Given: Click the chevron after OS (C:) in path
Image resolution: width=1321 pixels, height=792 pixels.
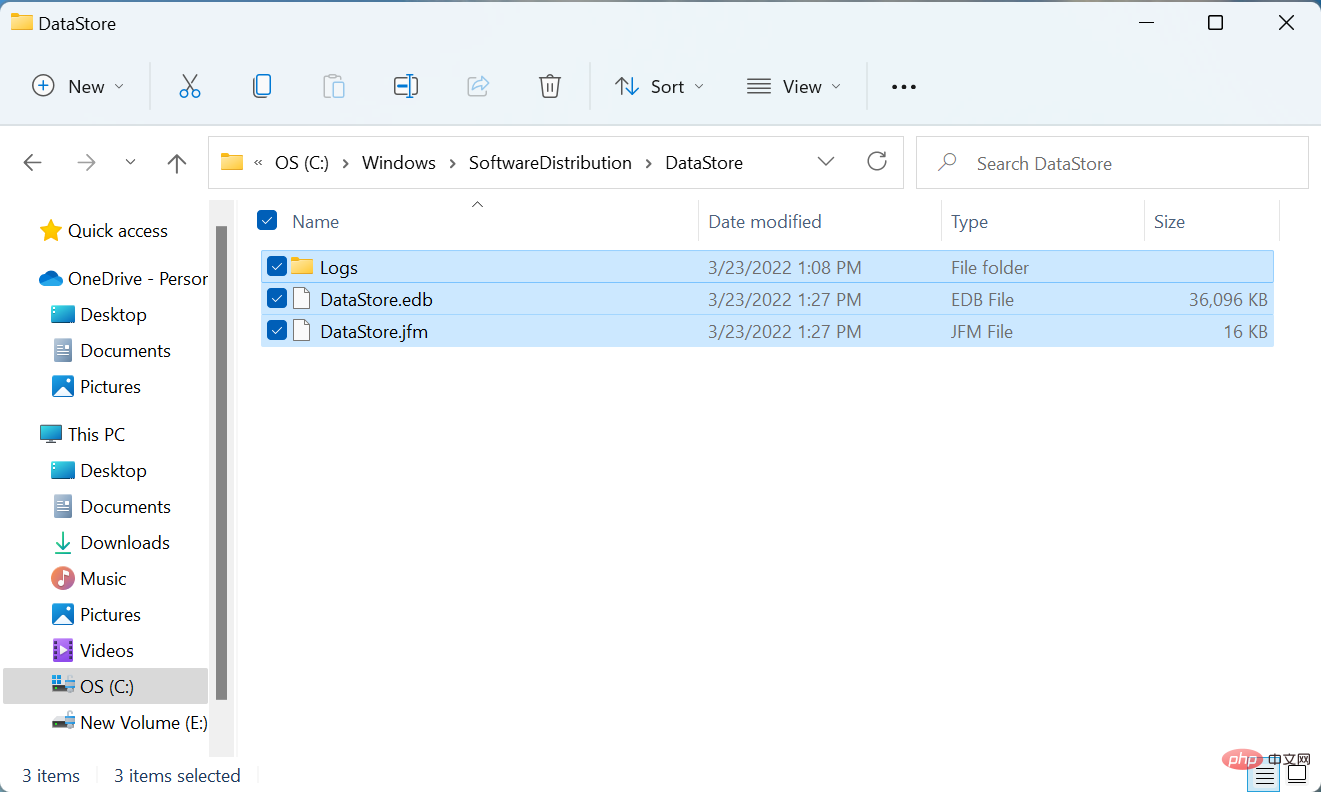Looking at the screenshot, I should pos(345,163).
